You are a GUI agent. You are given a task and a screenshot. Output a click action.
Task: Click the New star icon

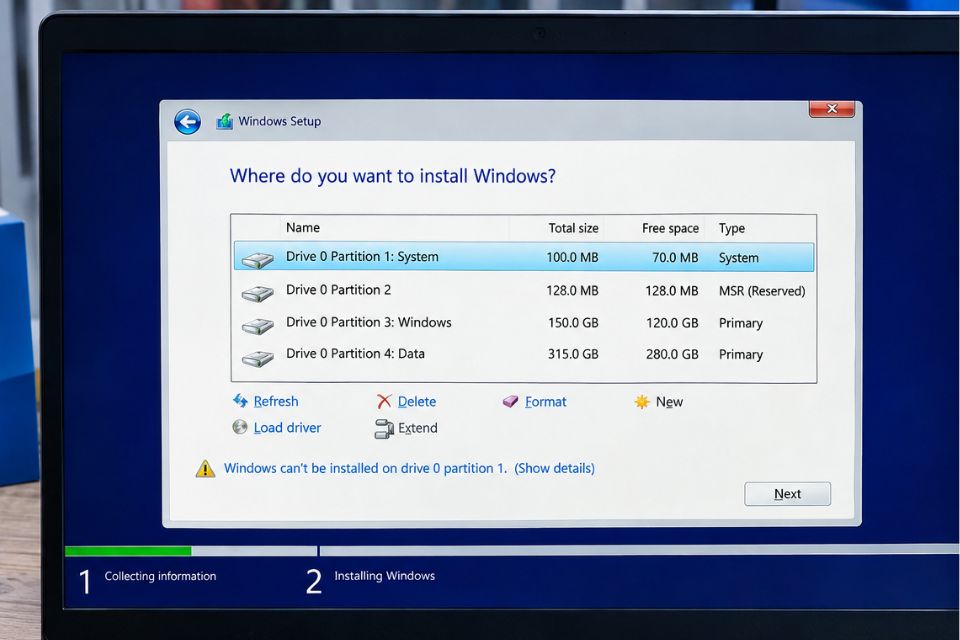[x=642, y=402]
